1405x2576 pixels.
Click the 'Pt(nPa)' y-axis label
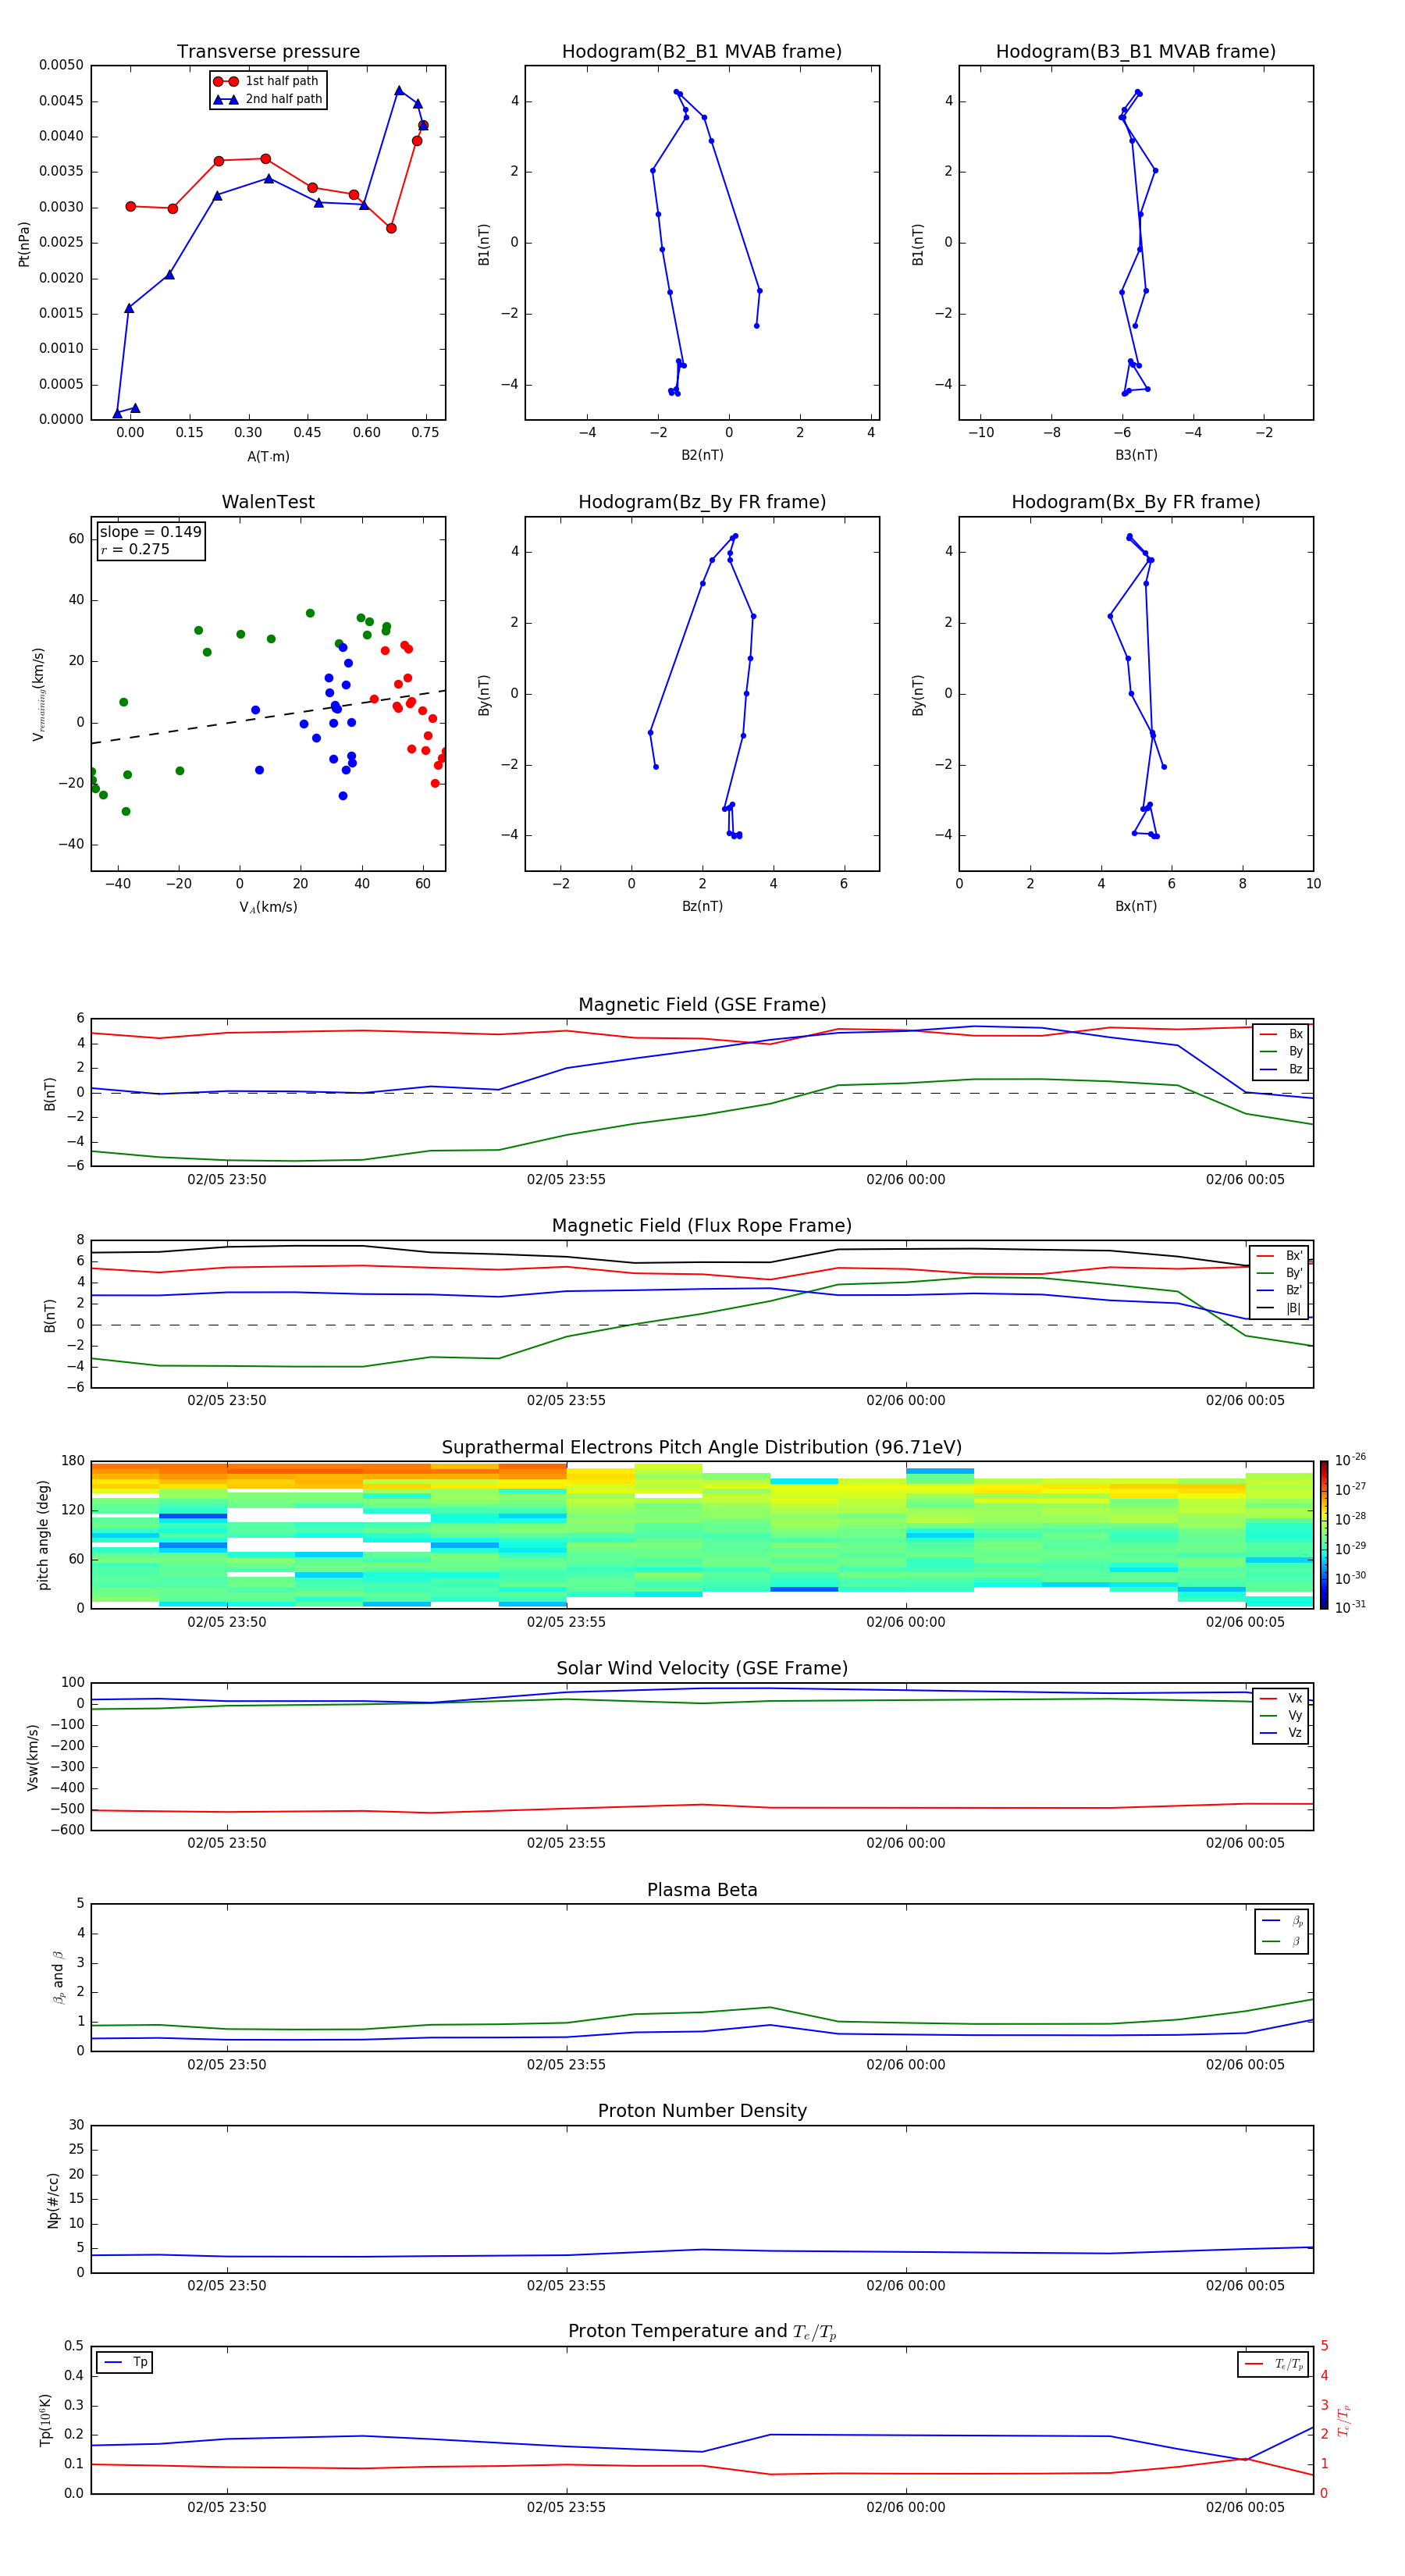(24, 243)
